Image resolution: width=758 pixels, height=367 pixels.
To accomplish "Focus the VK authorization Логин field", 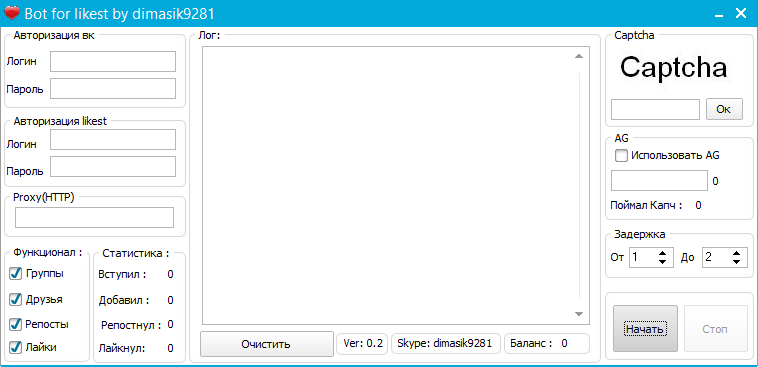I will point(113,61).
